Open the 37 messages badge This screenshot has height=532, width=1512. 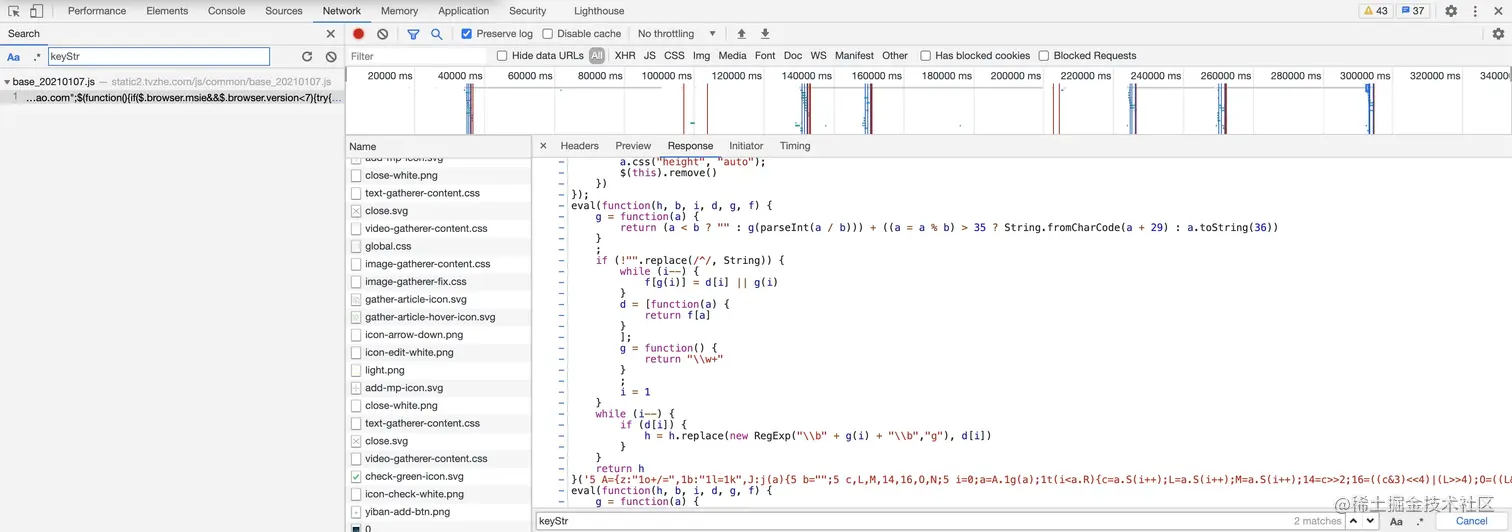point(1414,11)
